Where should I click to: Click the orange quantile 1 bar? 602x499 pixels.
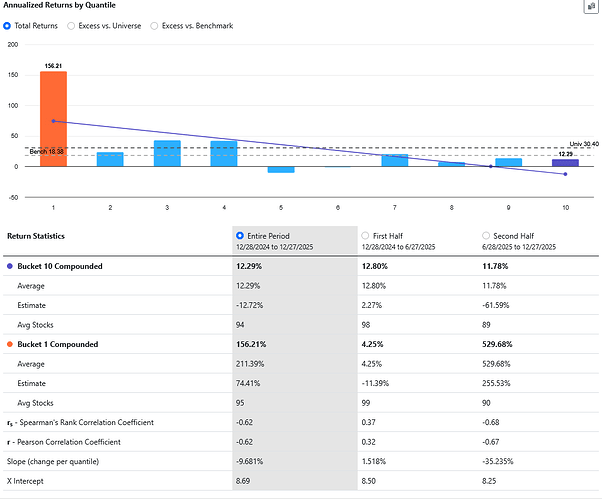pos(53,119)
